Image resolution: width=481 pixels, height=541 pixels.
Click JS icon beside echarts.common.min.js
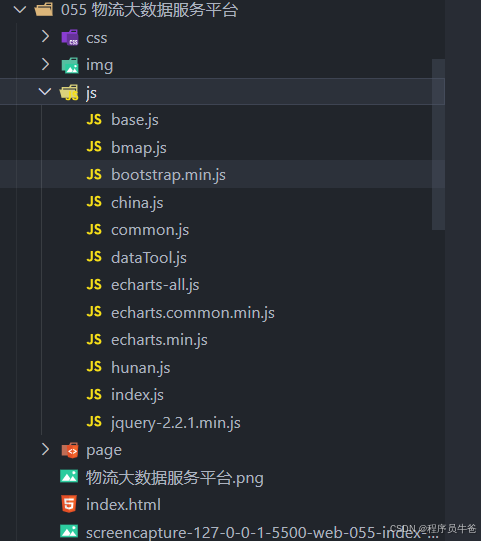click(x=94, y=312)
